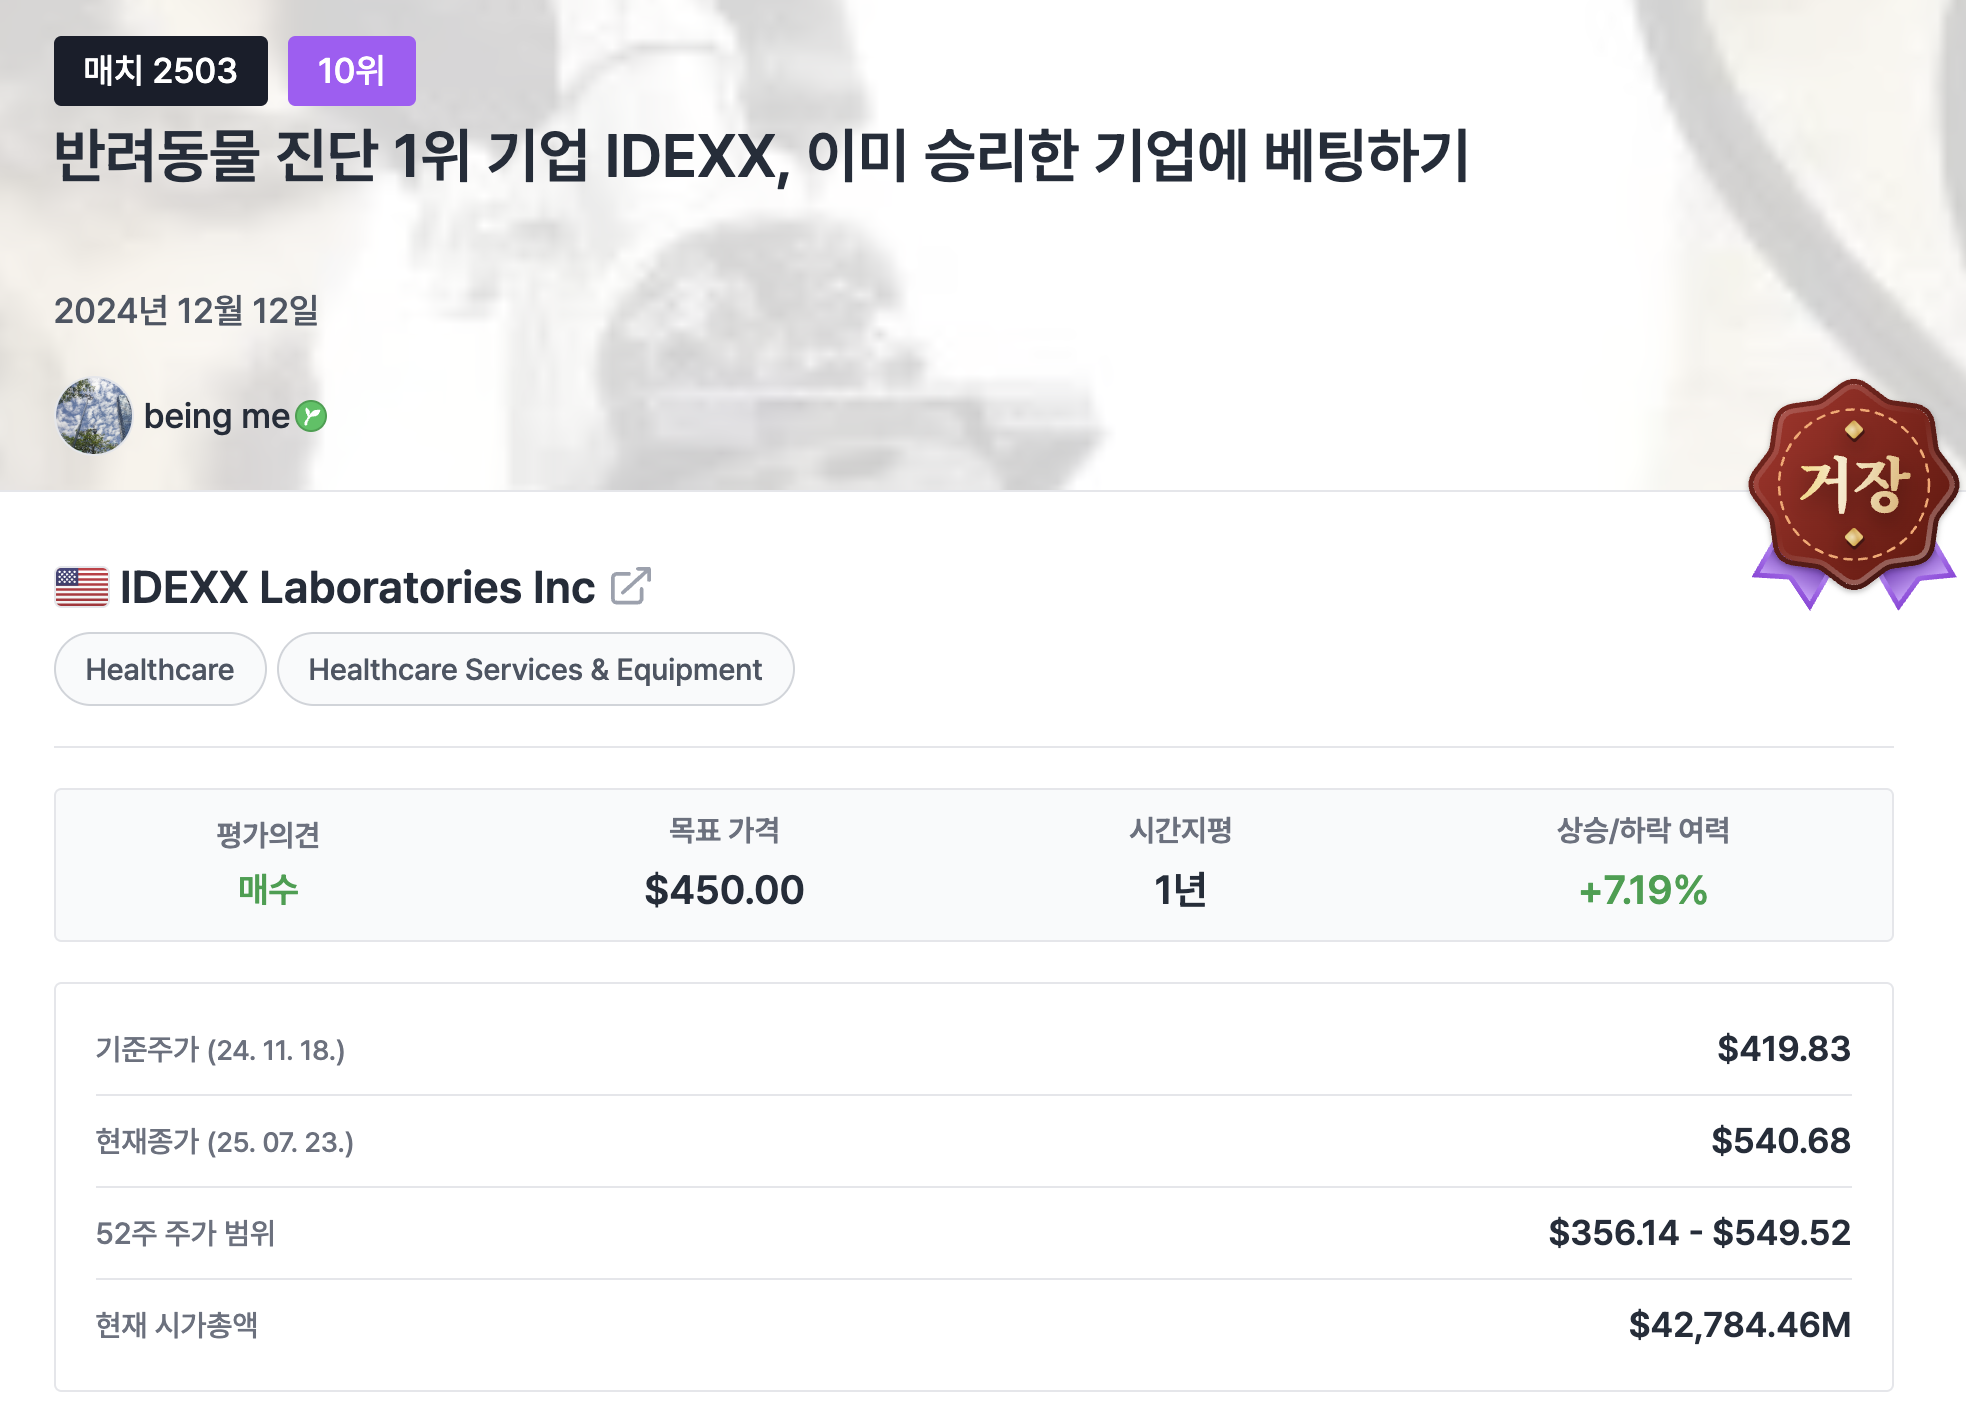
Task: Select the Healthcare Services & Equipment tag
Action: point(535,669)
